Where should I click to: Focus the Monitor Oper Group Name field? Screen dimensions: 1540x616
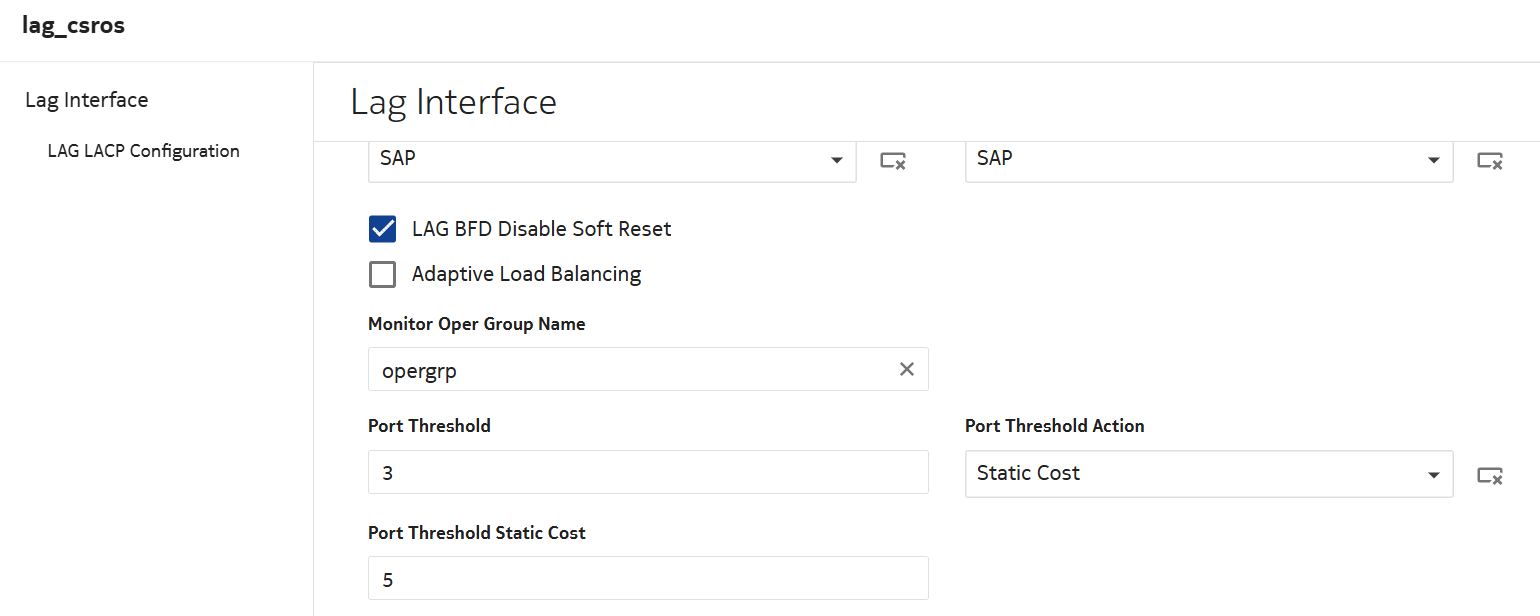click(630, 370)
